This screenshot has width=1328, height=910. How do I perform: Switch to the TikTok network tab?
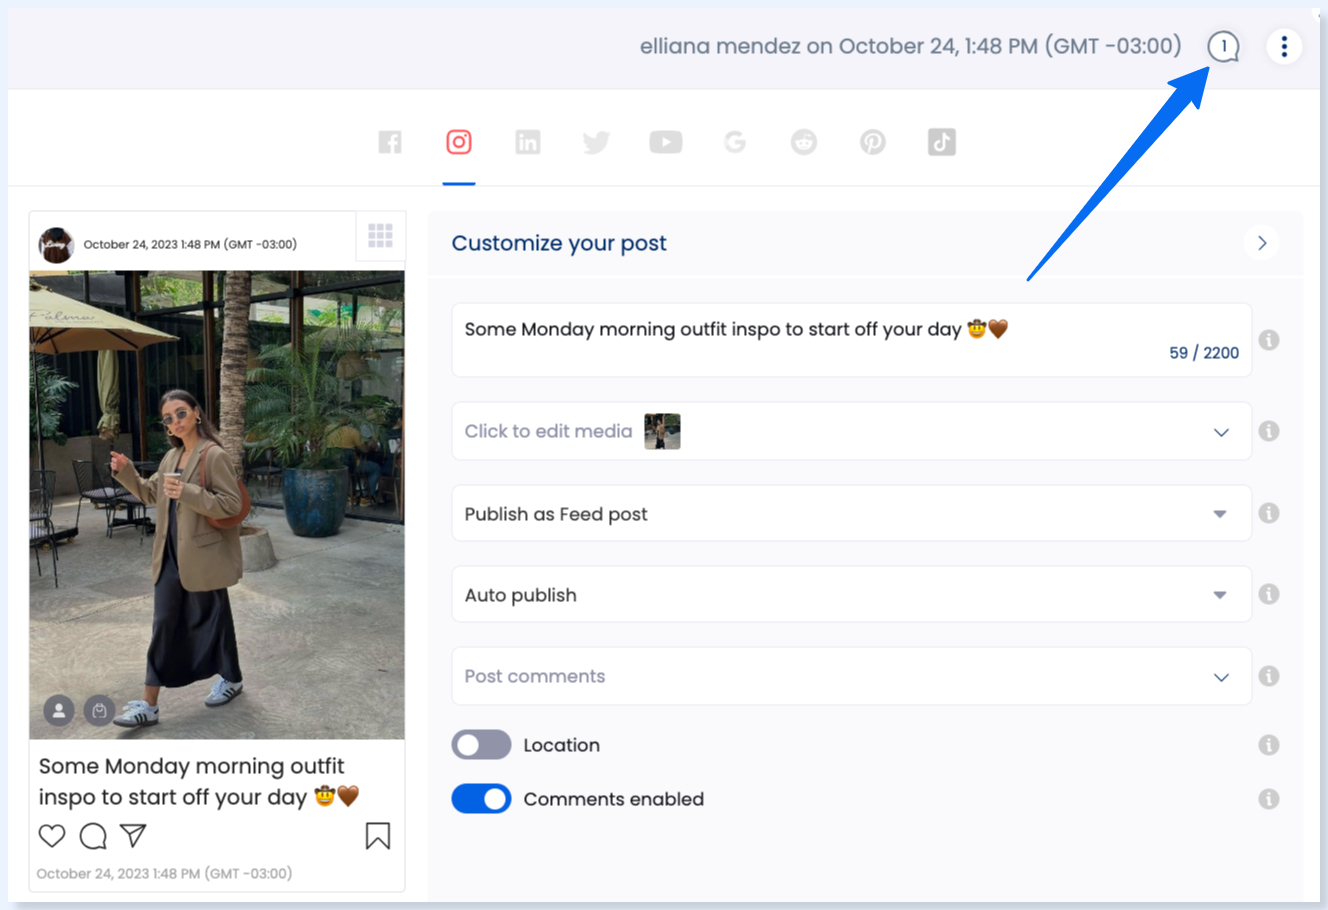click(x=942, y=142)
